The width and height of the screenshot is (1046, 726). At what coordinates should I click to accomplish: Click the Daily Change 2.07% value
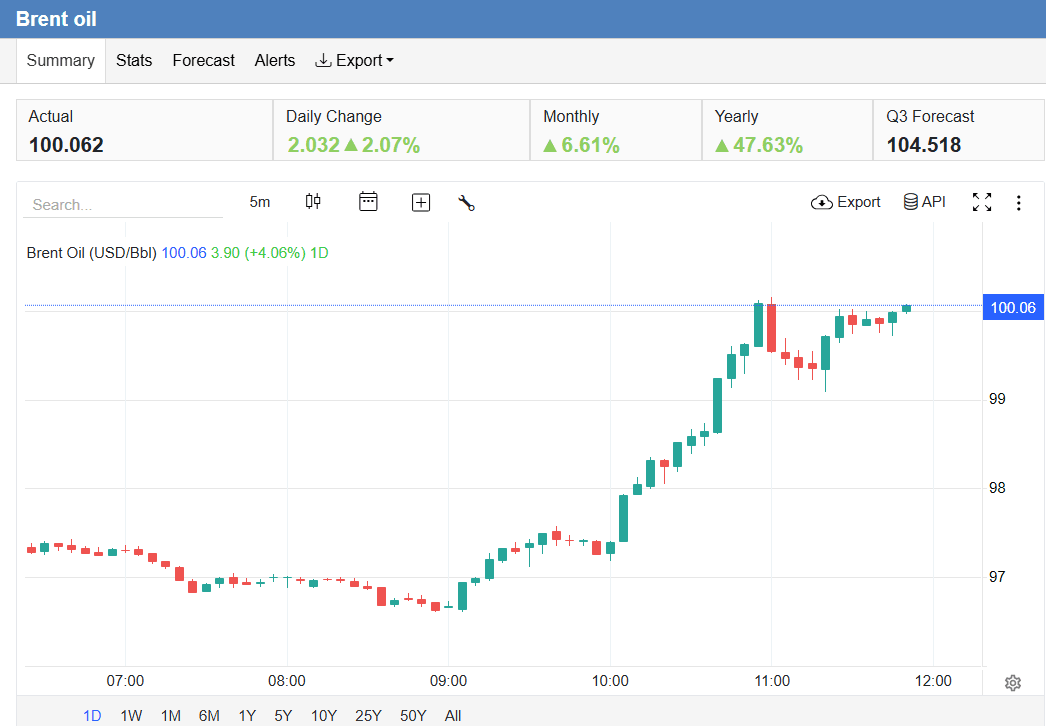(391, 145)
